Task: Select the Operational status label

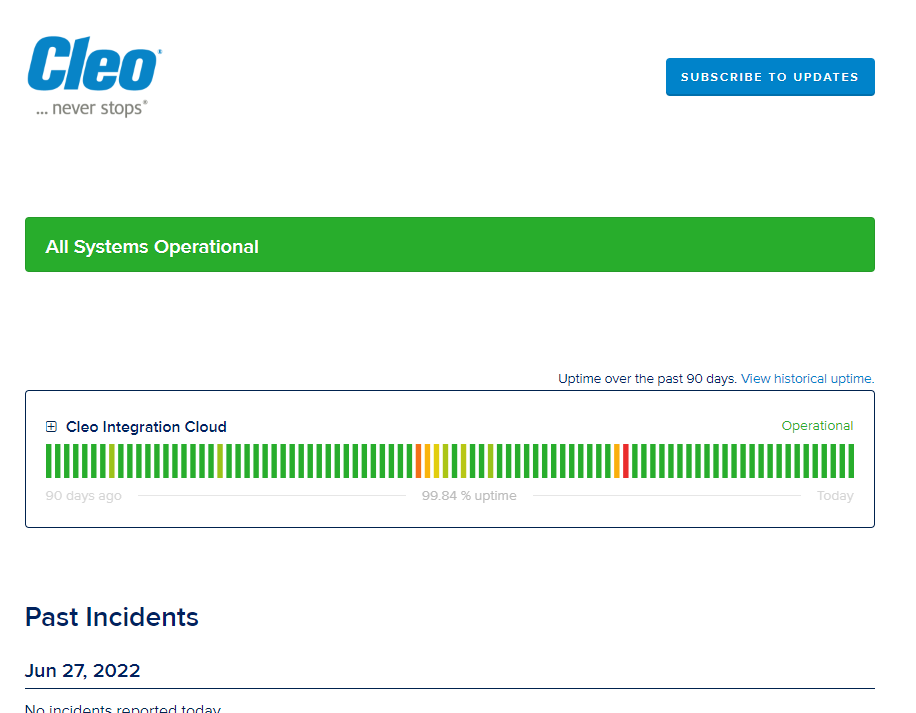Action: point(817,425)
